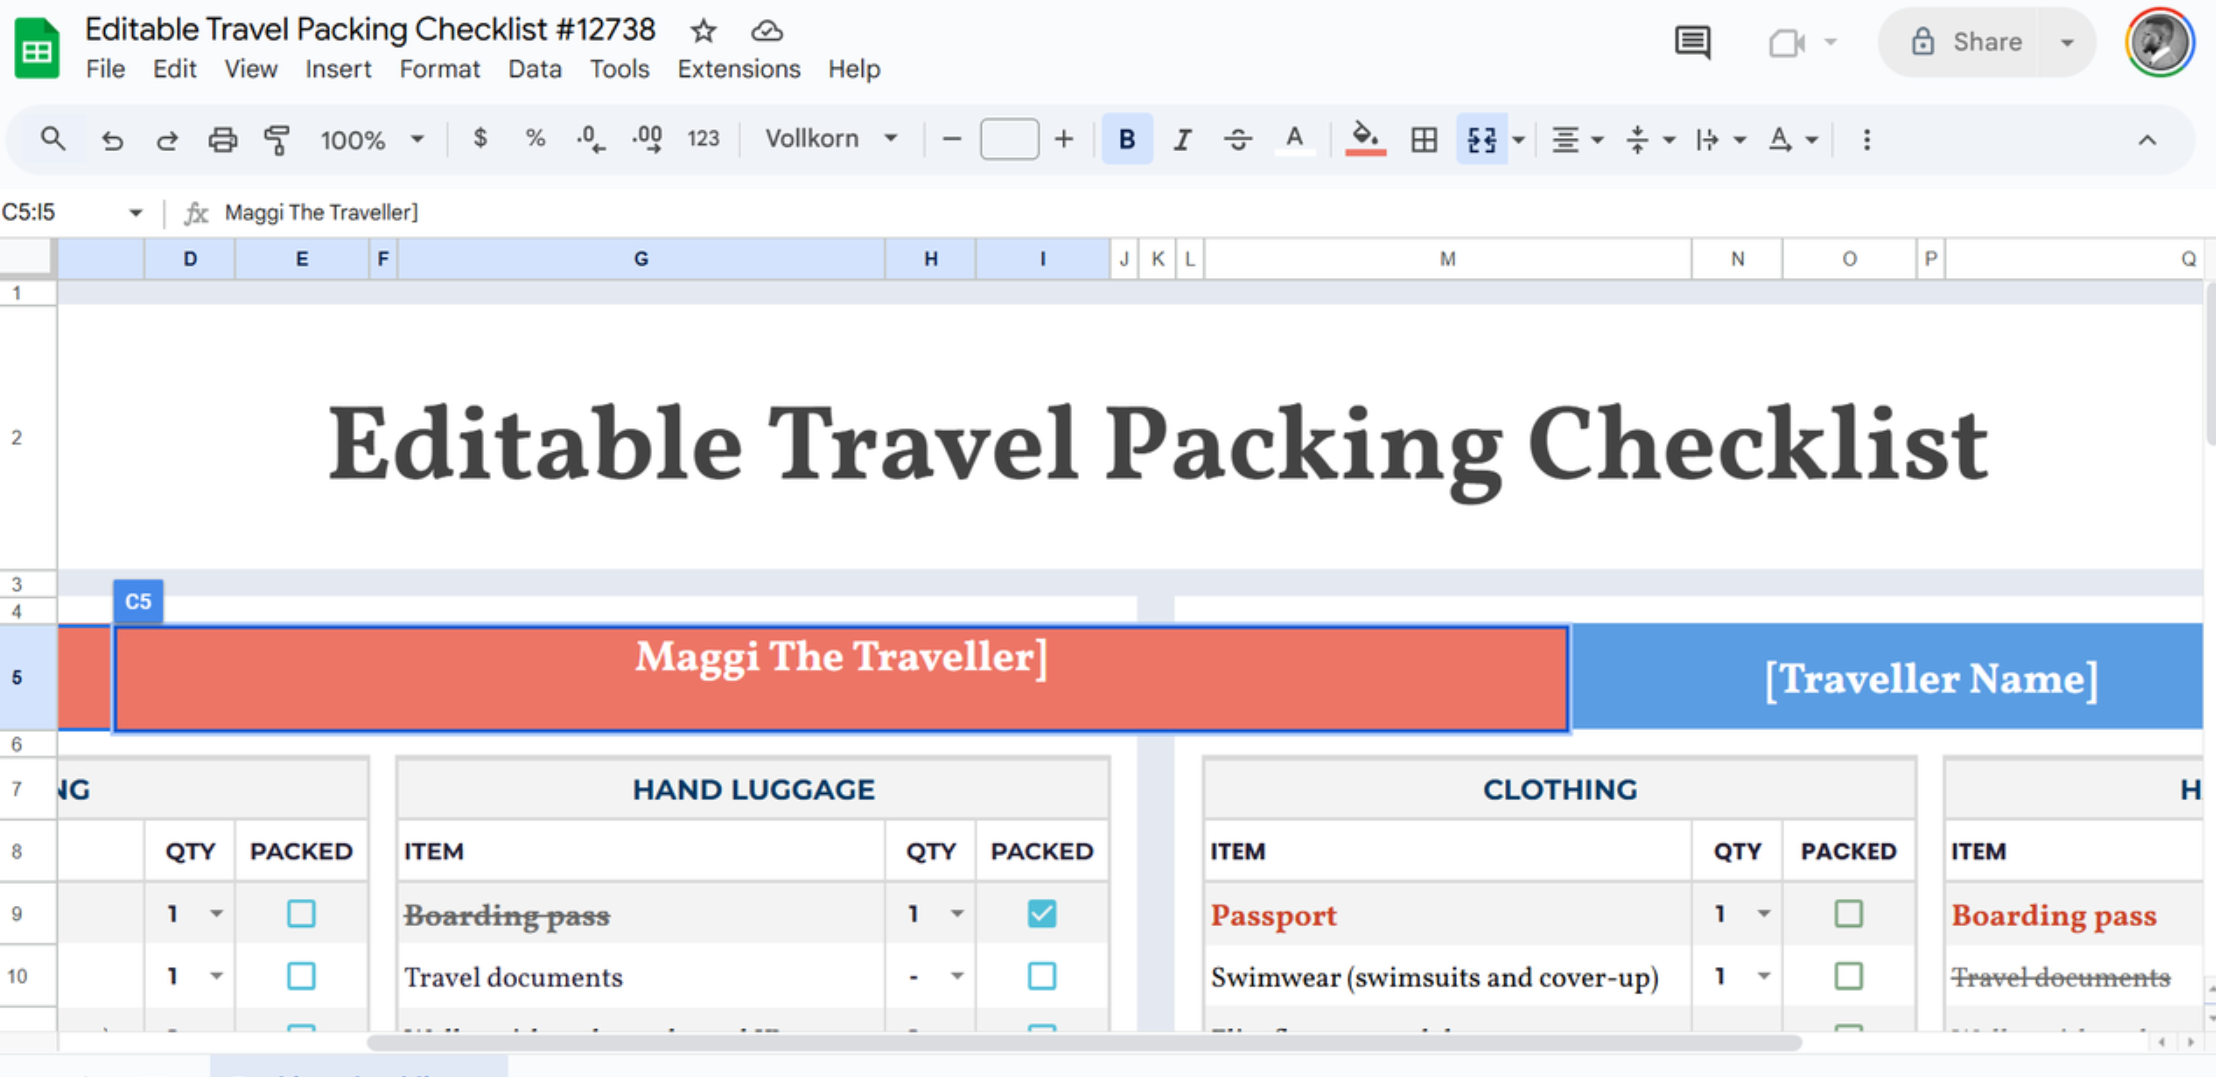Screen dimensions: 2216x1077
Task: Open the Tools menu
Action: tap(619, 69)
